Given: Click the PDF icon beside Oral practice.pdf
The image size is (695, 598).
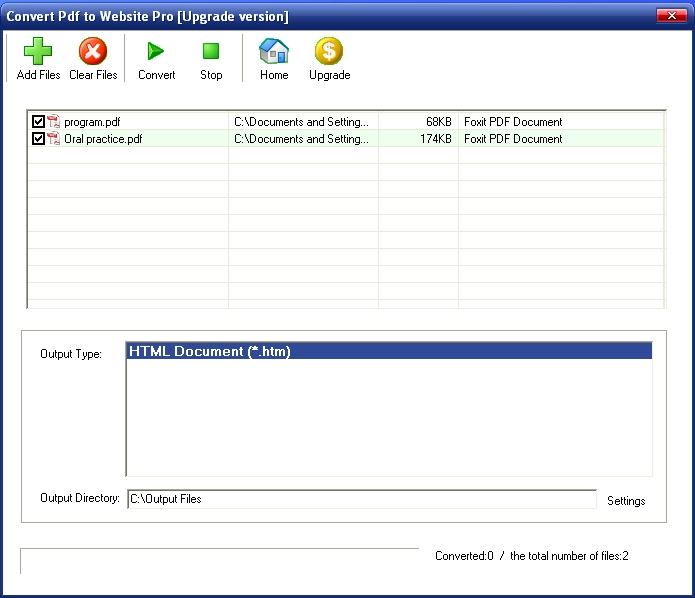Looking at the screenshot, I should pos(53,138).
